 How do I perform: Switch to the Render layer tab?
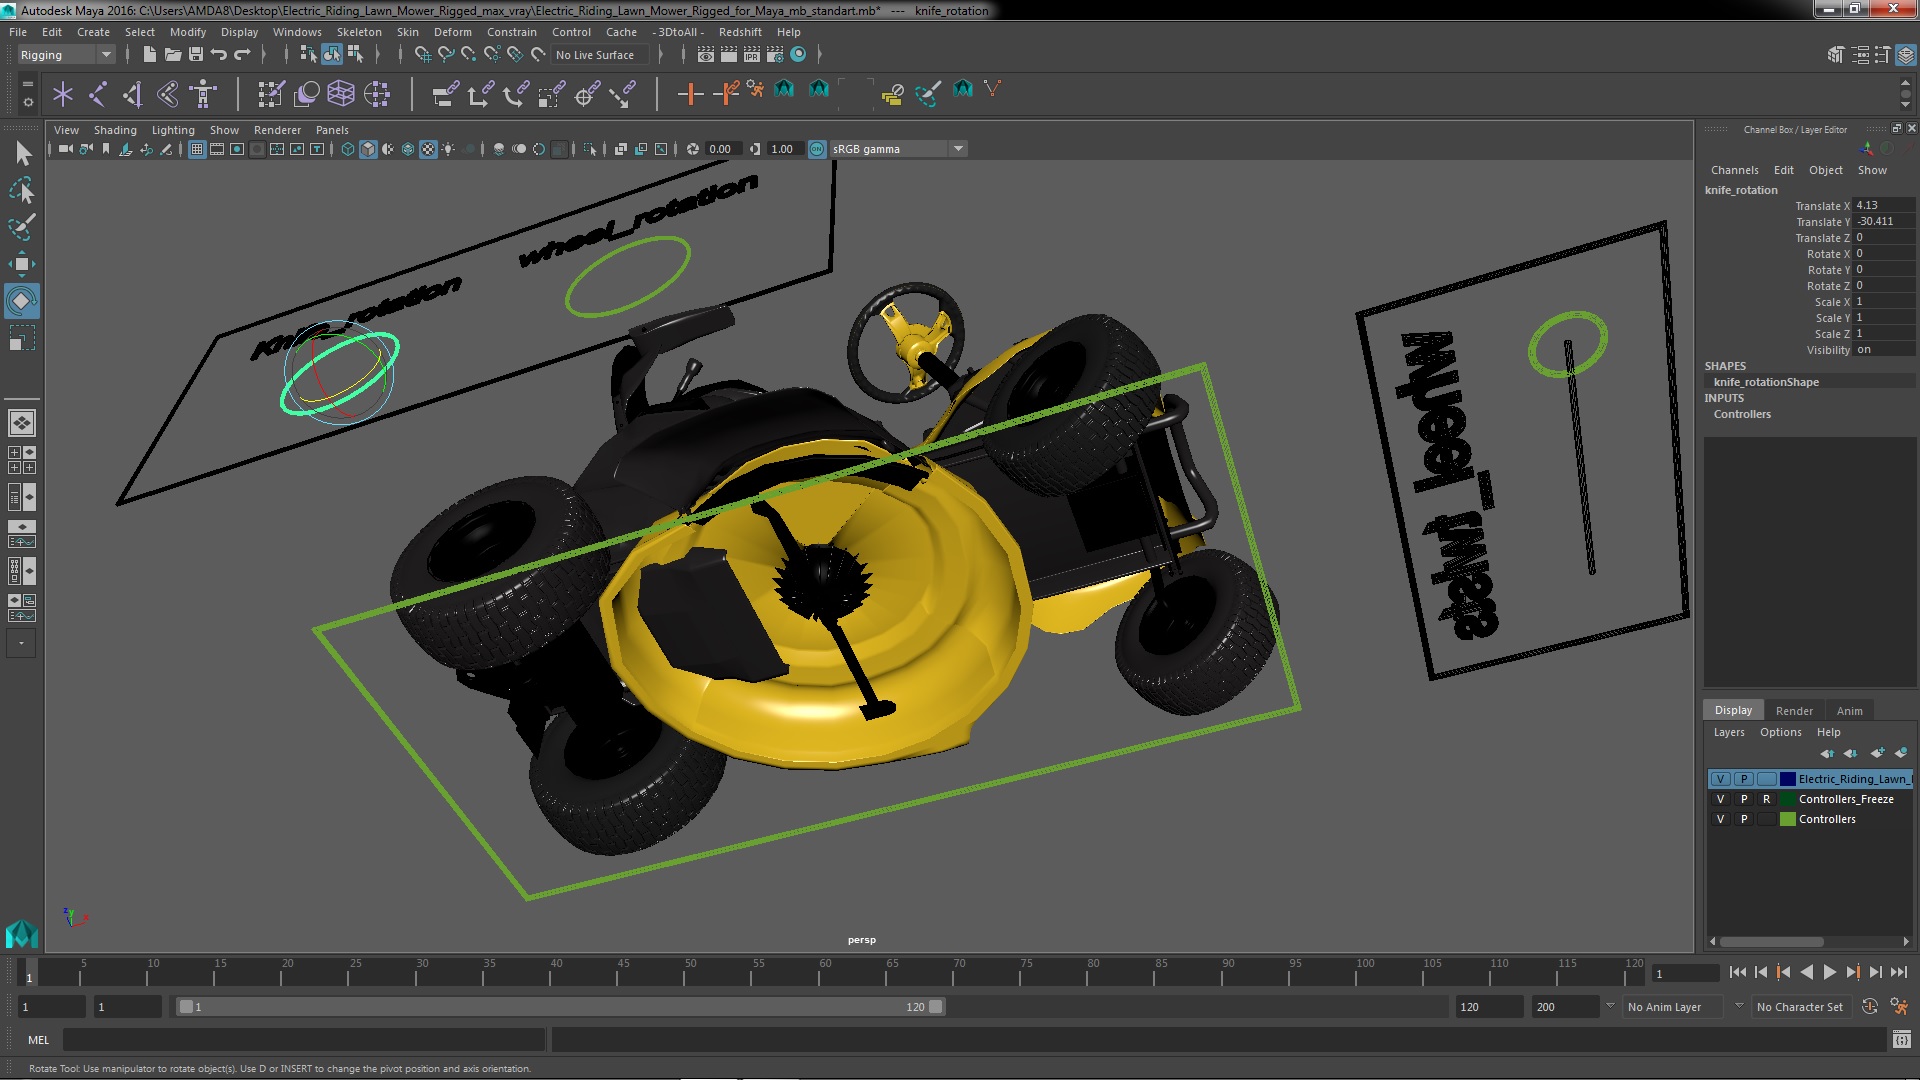tap(1794, 711)
